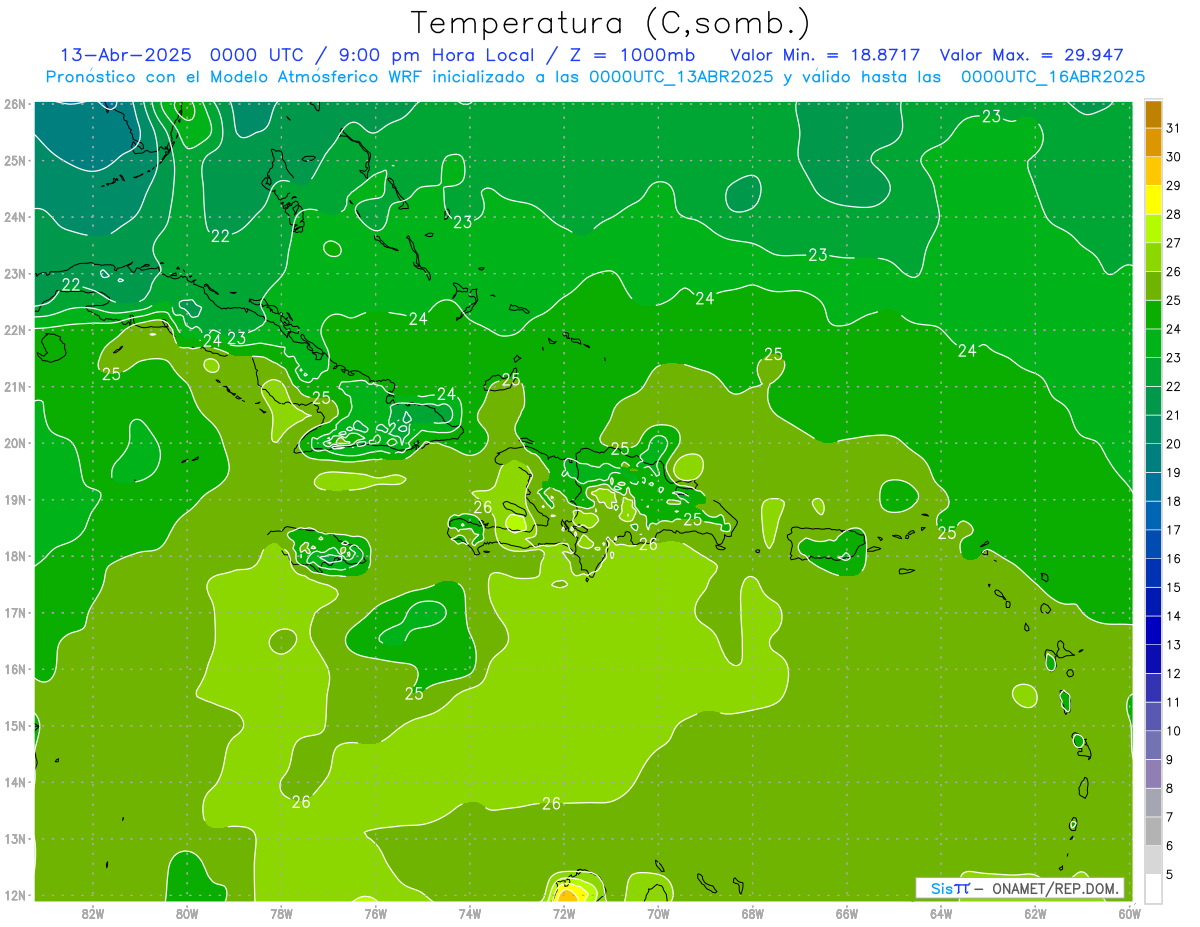
Task: Click latitude axis label "23N"
Action: pos(15,273)
